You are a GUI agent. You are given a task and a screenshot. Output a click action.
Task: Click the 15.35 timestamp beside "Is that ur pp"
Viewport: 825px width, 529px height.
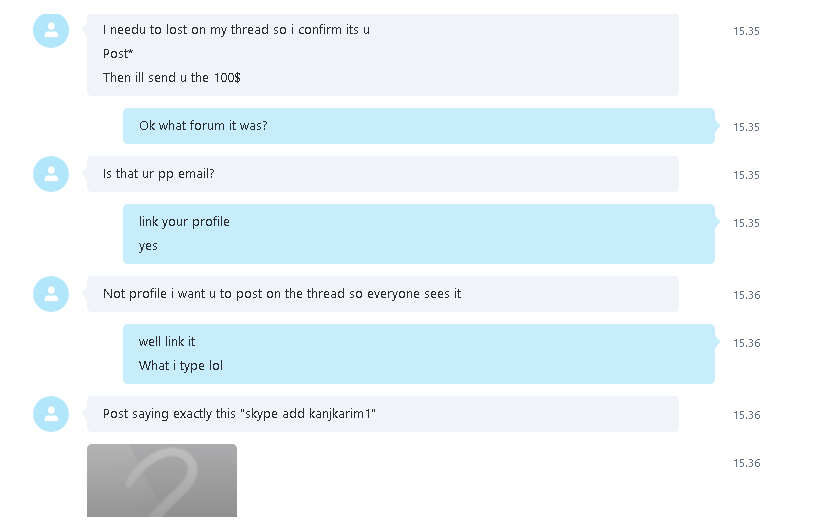746,175
